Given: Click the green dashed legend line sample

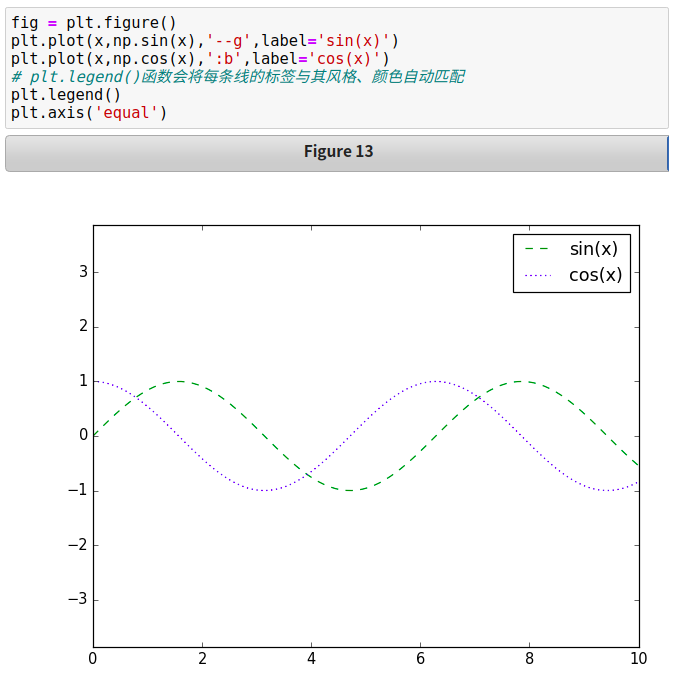Looking at the screenshot, I should 537,249.
